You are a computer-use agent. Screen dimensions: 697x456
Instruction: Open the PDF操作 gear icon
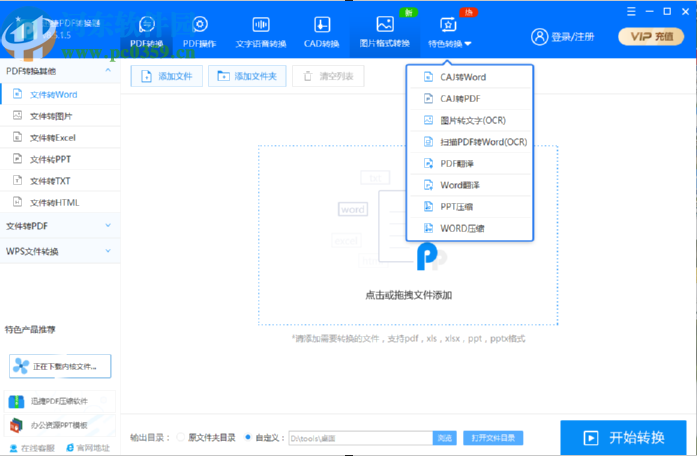point(200,24)
